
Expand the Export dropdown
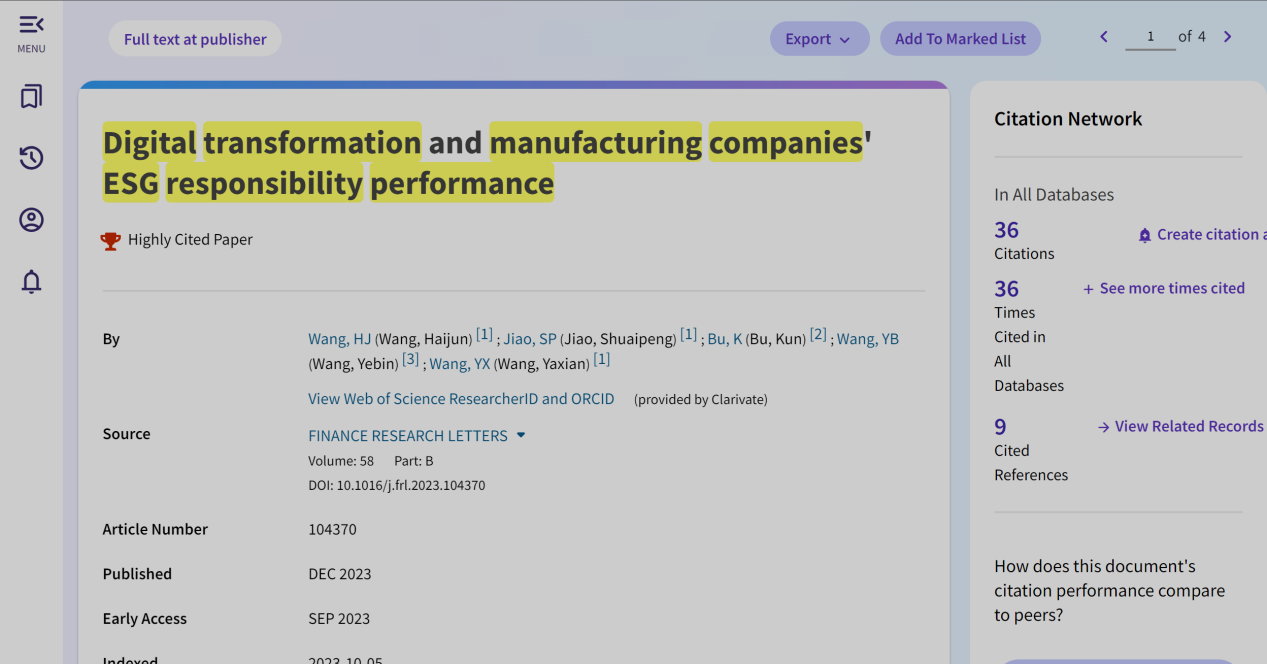(x=818, y=39)
